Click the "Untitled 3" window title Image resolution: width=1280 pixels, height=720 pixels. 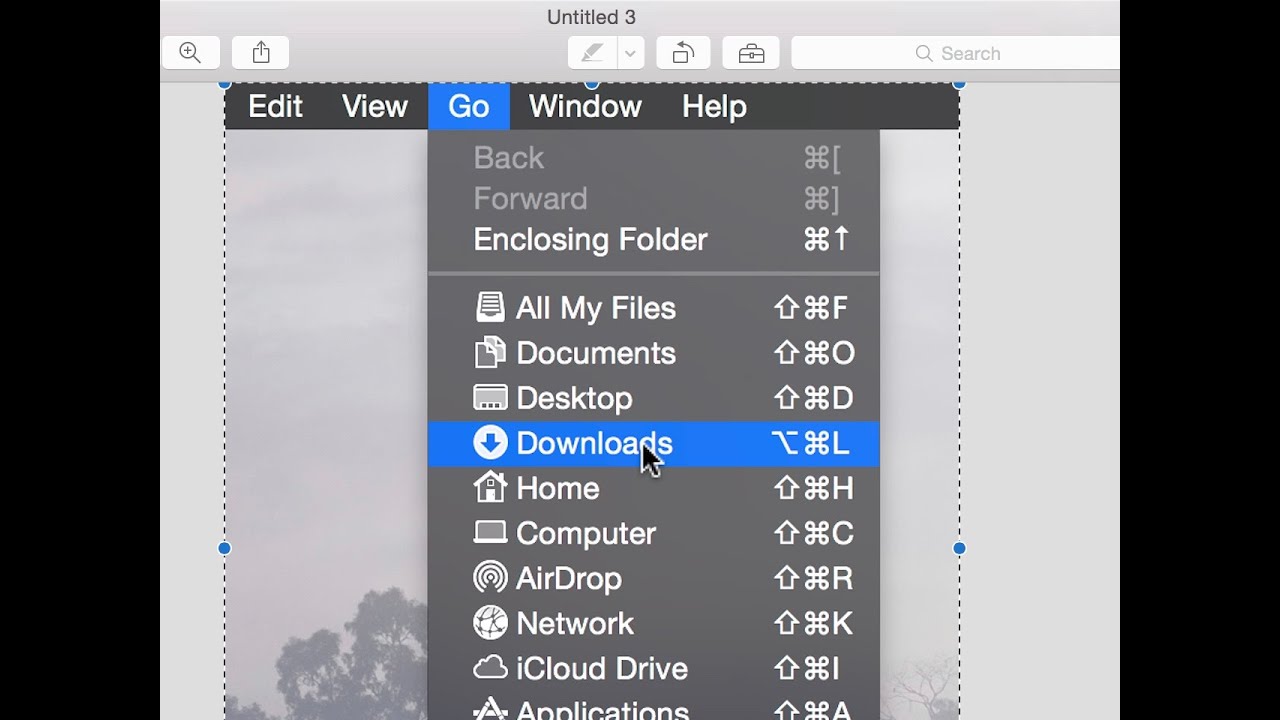point(591,17)
